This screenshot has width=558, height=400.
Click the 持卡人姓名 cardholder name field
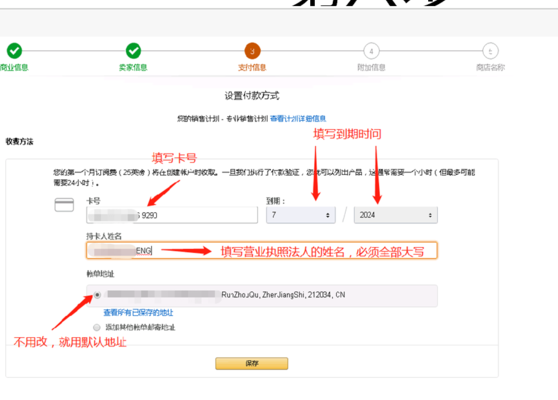(262, 251)
